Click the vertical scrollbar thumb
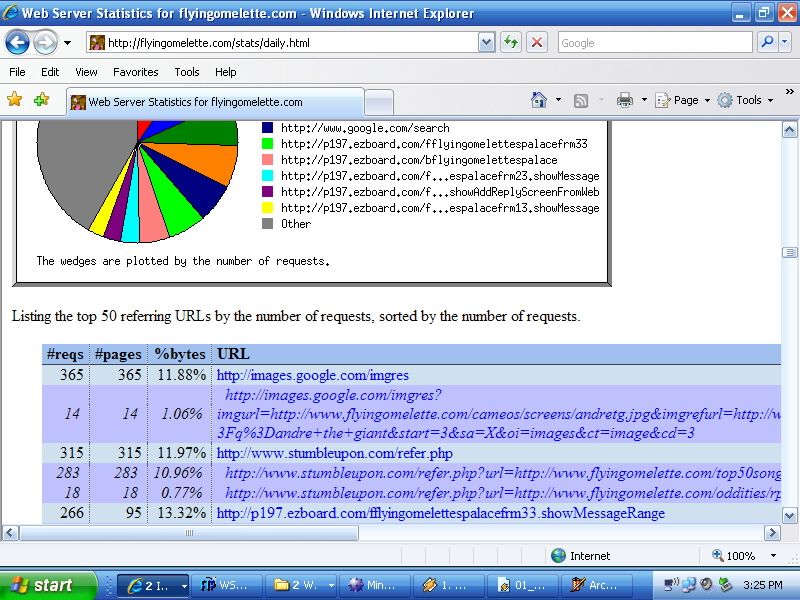The width and height of the screenshot is (800, 600). pyautogui.click(x=789, y=253)
